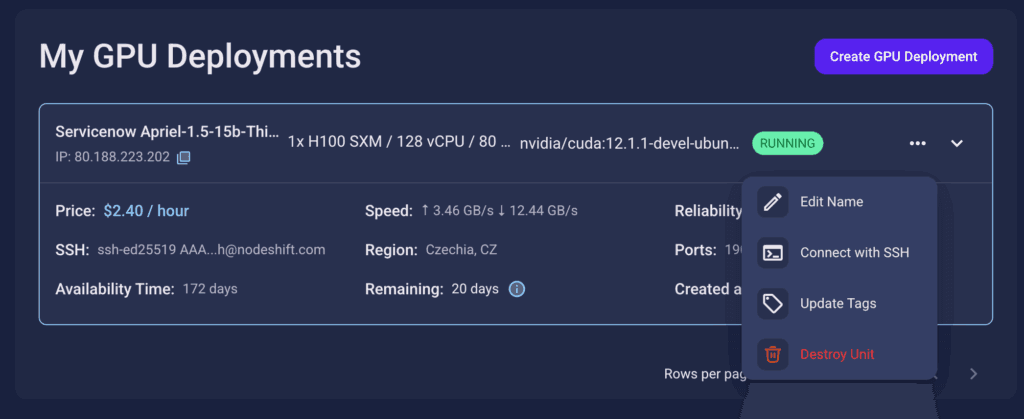
Task: Click the tag icon for Update Tags
Action: (x=772, y=303)
